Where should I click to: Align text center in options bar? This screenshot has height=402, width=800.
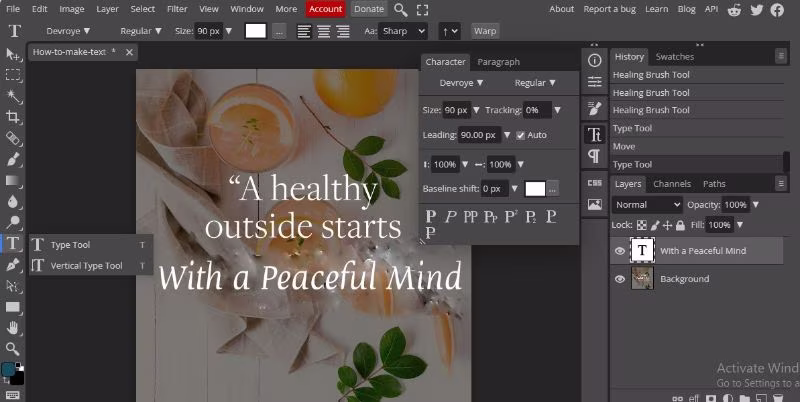point(323,31)
